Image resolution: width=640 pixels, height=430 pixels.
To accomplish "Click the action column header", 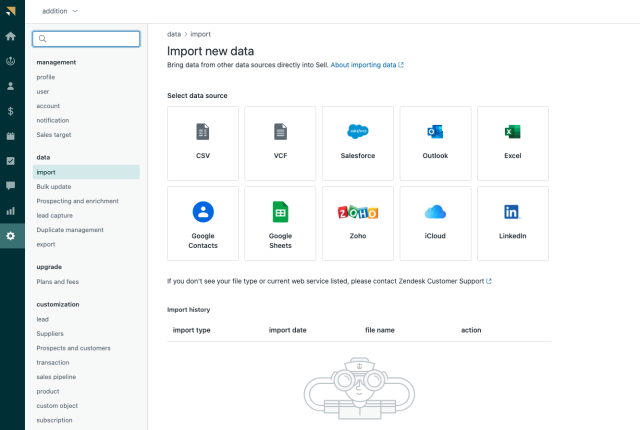I will tap(471, 330).
